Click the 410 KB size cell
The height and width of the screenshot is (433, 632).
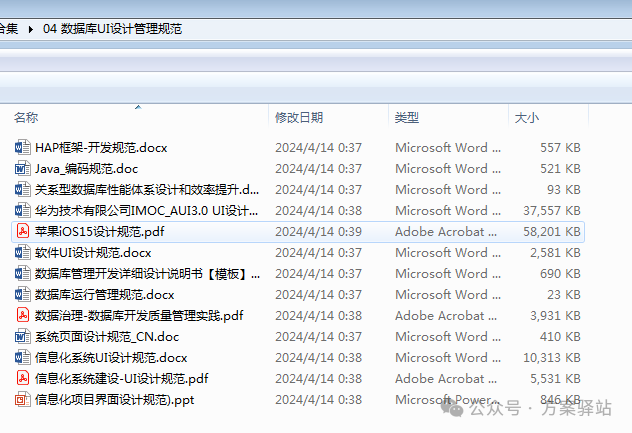coord(560,337)
